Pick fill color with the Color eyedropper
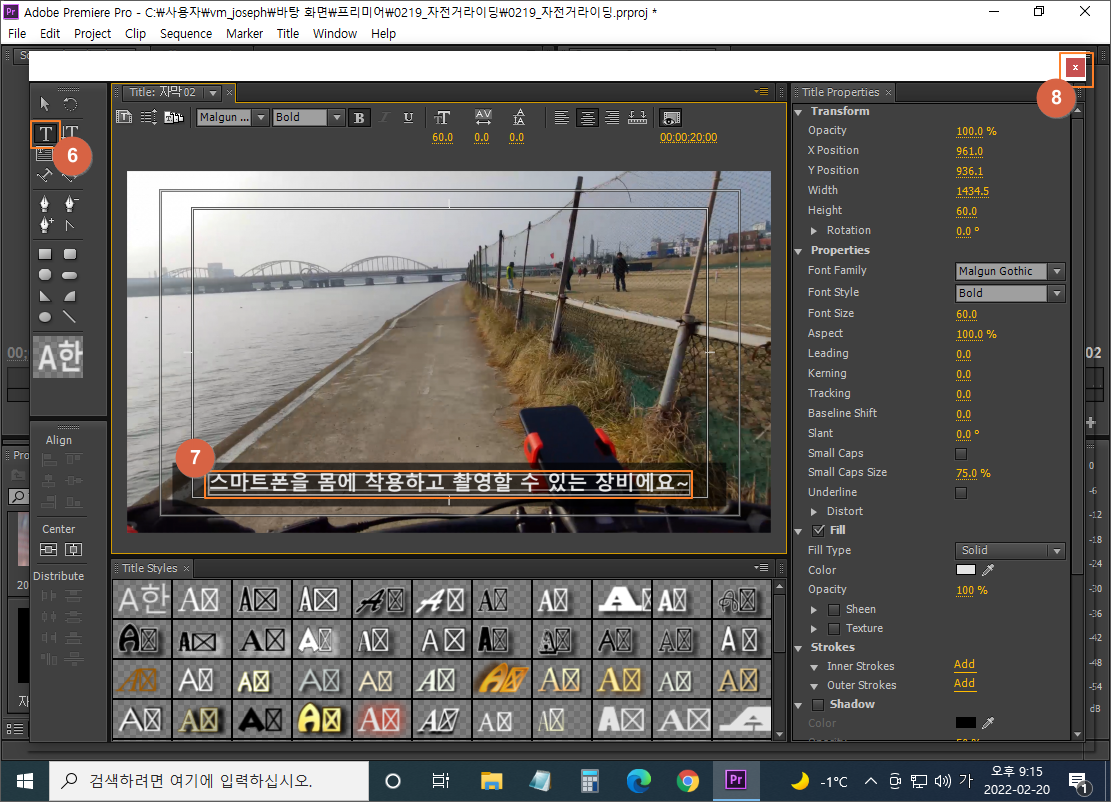This screenshot has height=802, width=1111. (x=988, y=570)
